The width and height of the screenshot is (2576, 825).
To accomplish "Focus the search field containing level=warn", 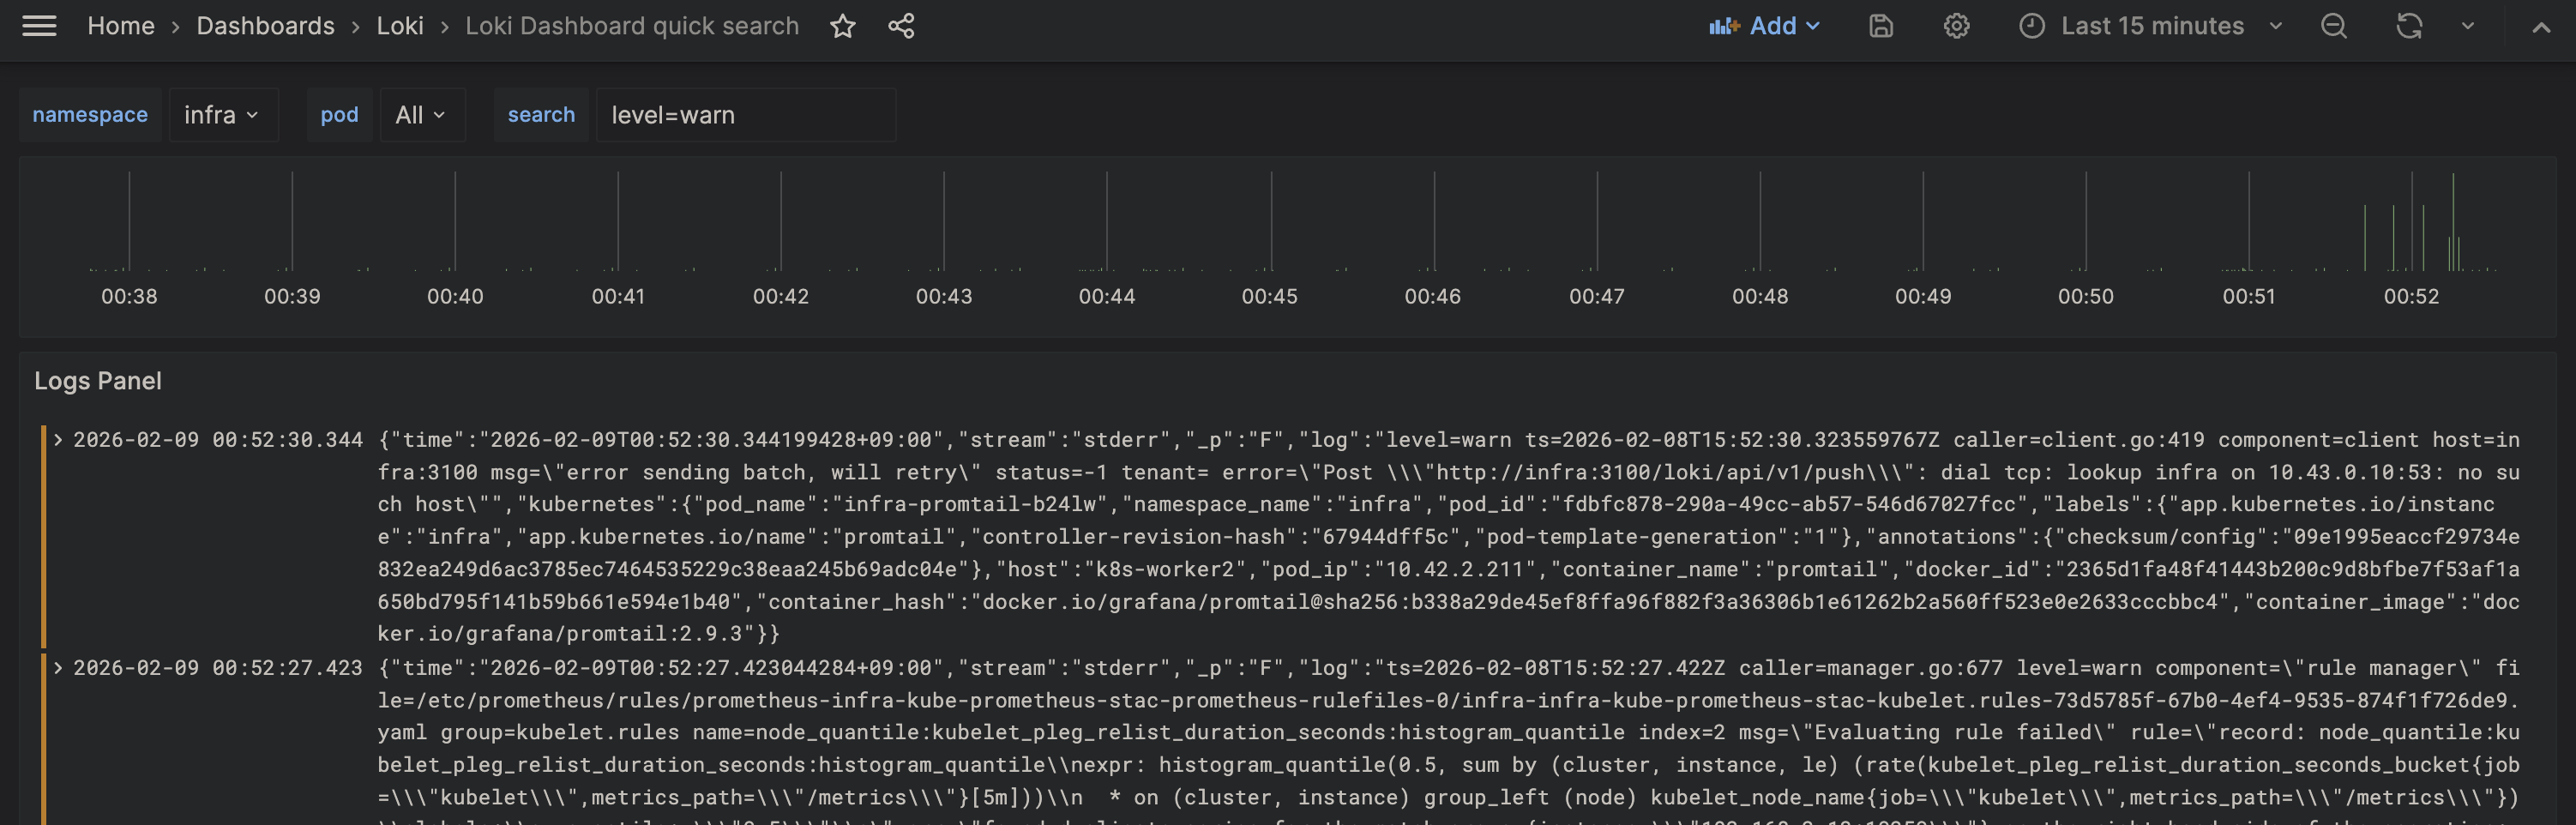I will pos(746,115).
